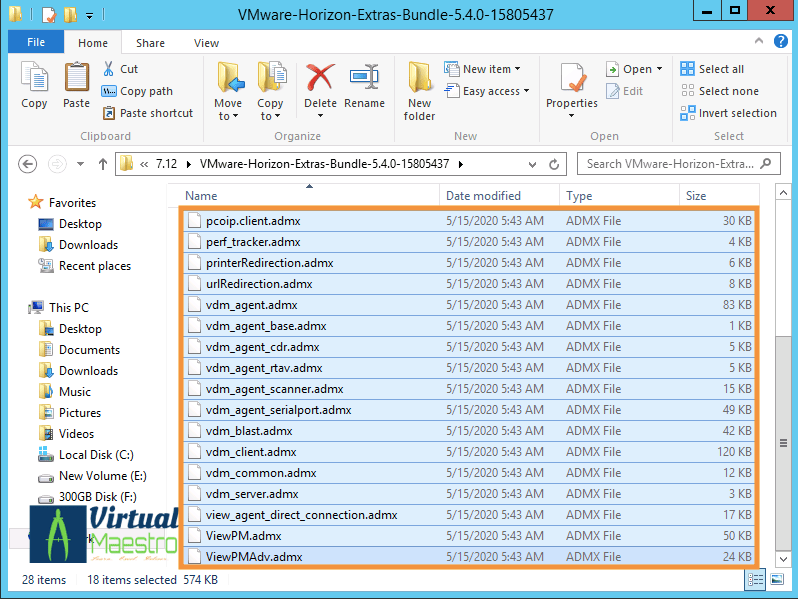Create a New folder from ribbon

pyautogui.click(x=419, y=90)
